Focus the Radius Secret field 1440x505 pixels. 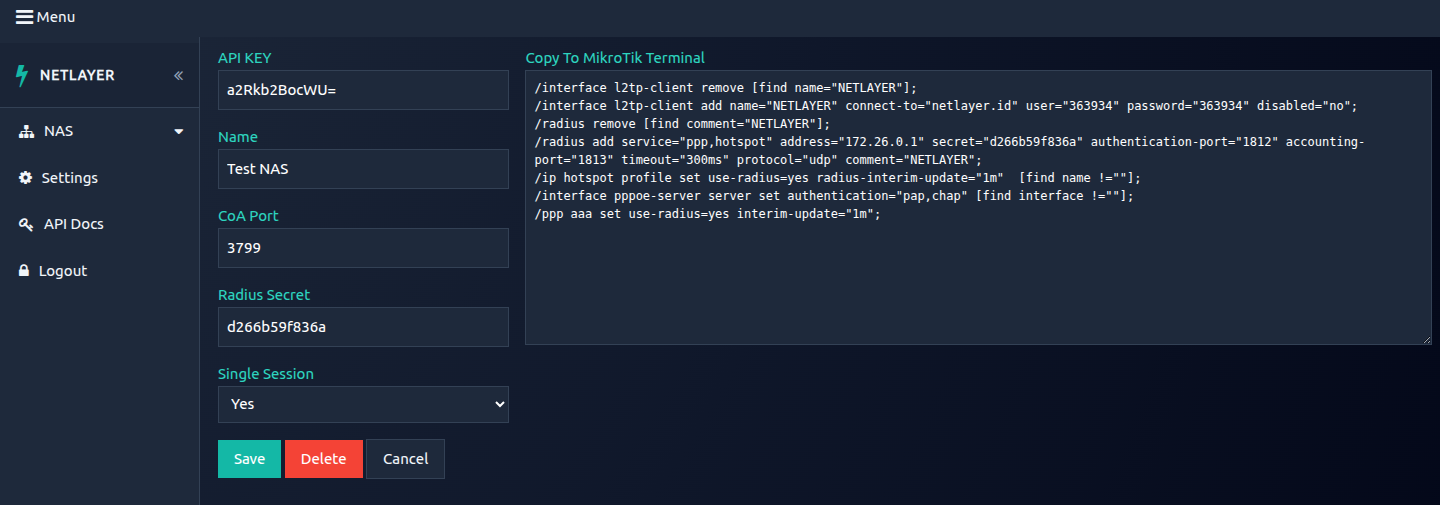tap(363, 327)
